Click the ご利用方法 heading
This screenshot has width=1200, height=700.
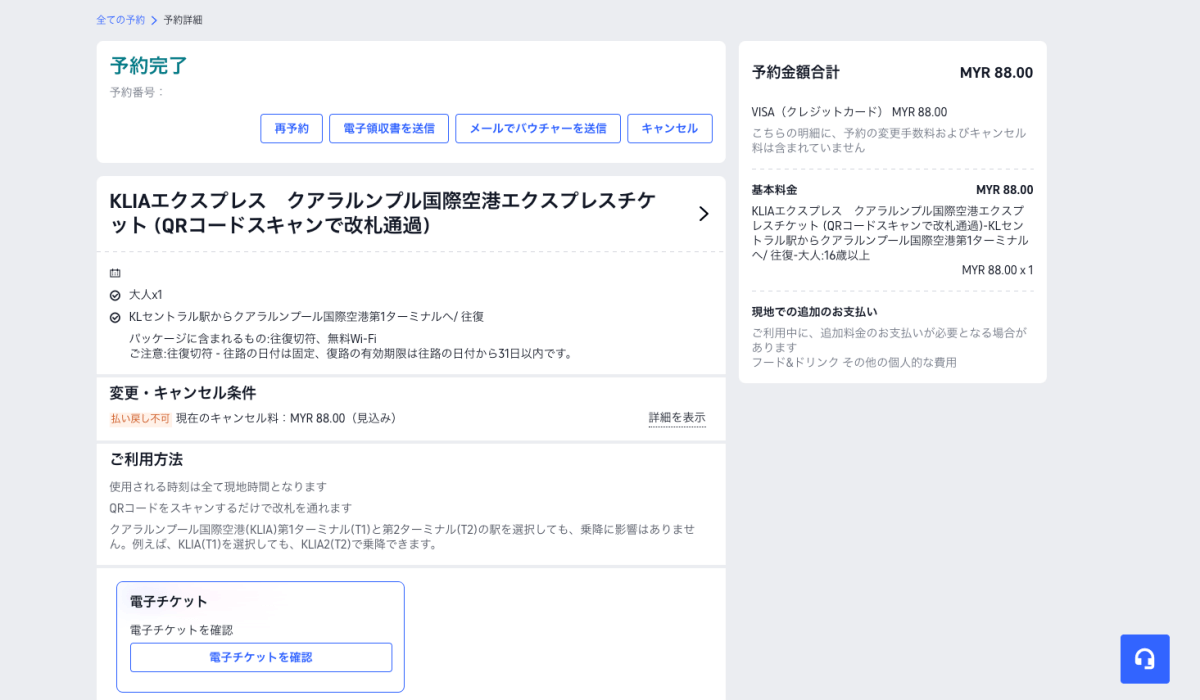pyautogui.click(x=146, y=459)
